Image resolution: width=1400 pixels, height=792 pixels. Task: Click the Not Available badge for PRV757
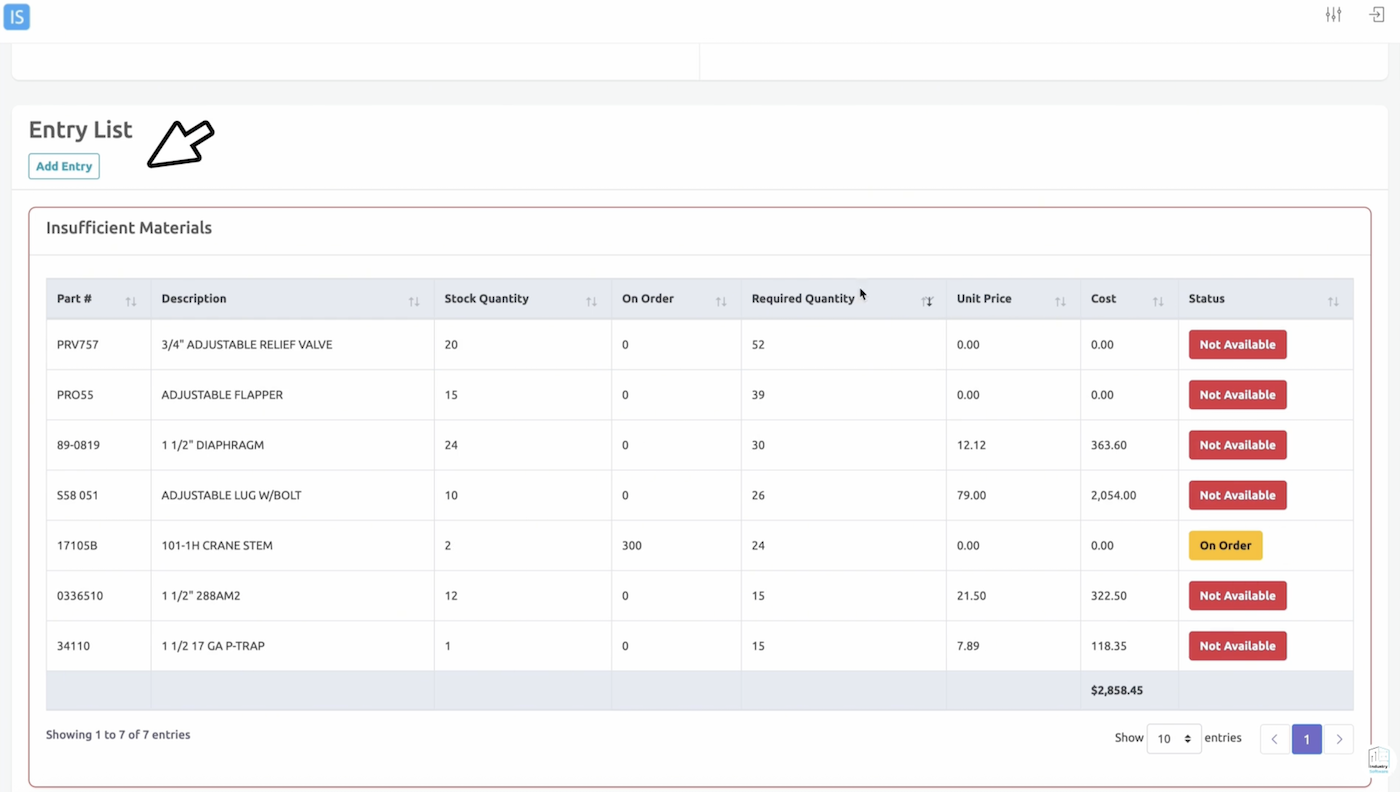(x=1237, y=344)
